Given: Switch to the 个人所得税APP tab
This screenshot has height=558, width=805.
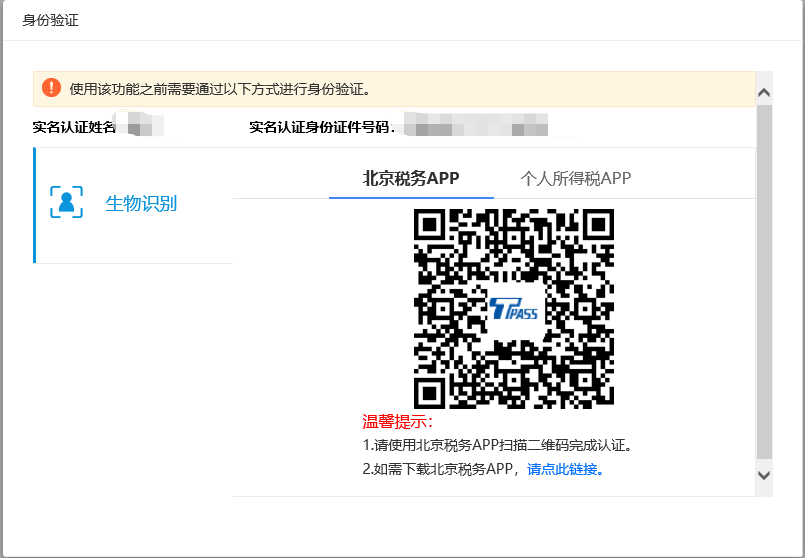Looking at the screenshot, I should pos(576,178).
